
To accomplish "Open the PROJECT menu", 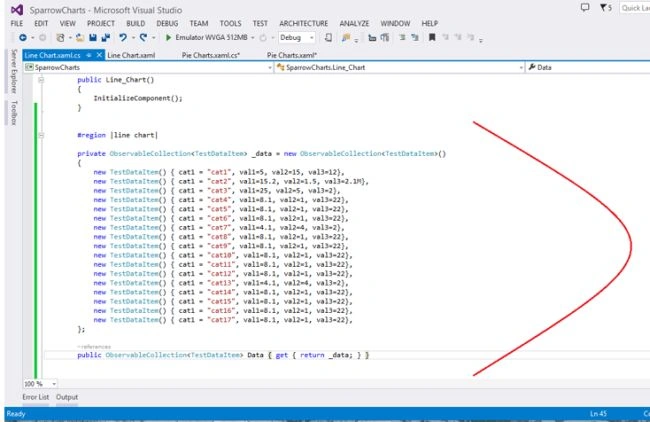I will pyautogui.click(x=101, y=24).
